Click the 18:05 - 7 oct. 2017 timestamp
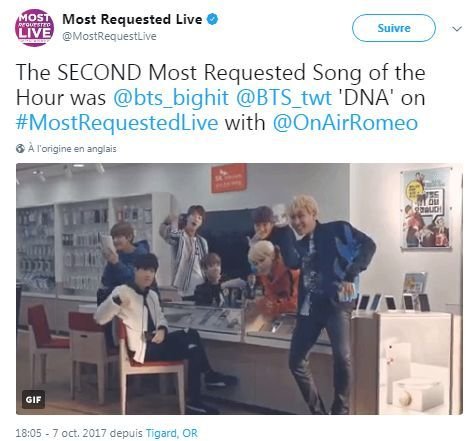This screenshot has width=473, height=441. (x=61, y=433)
